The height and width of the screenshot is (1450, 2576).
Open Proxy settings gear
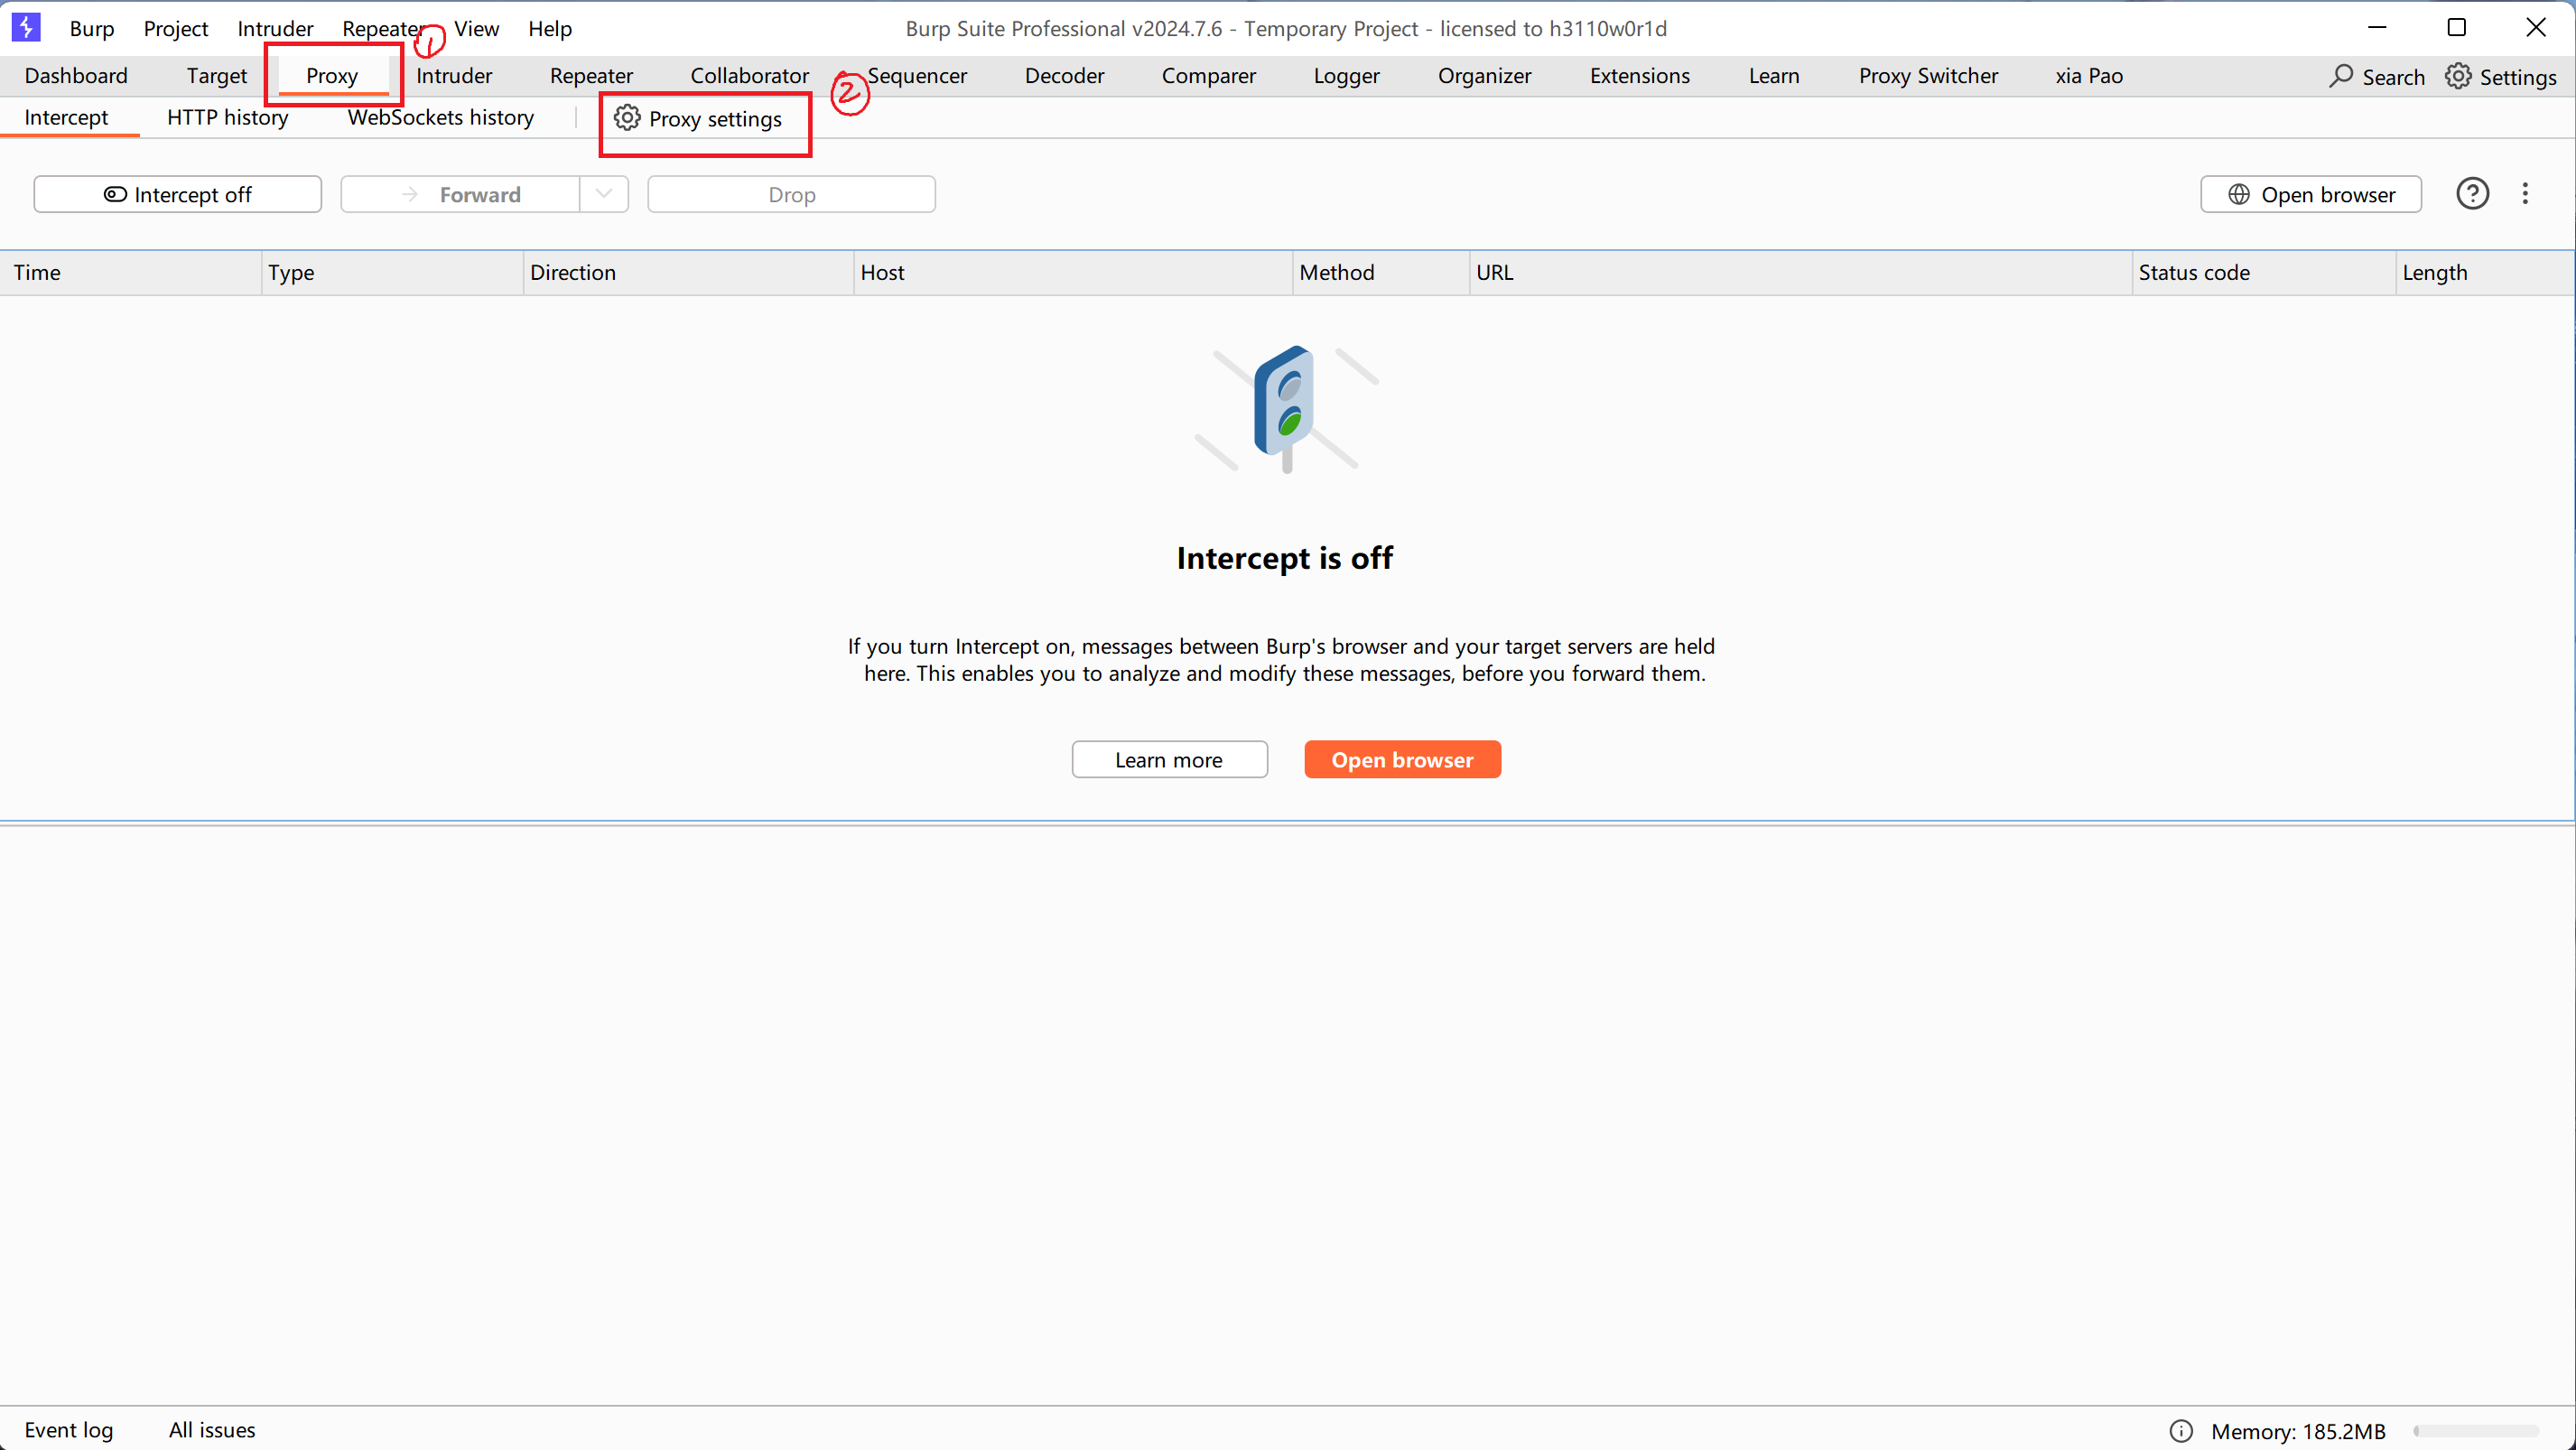(x=627, y=118)
